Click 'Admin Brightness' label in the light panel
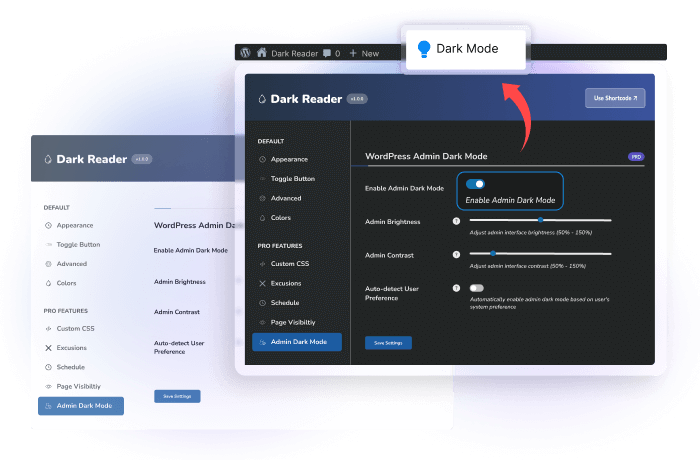700x460 pixels. tap(180, 282)
